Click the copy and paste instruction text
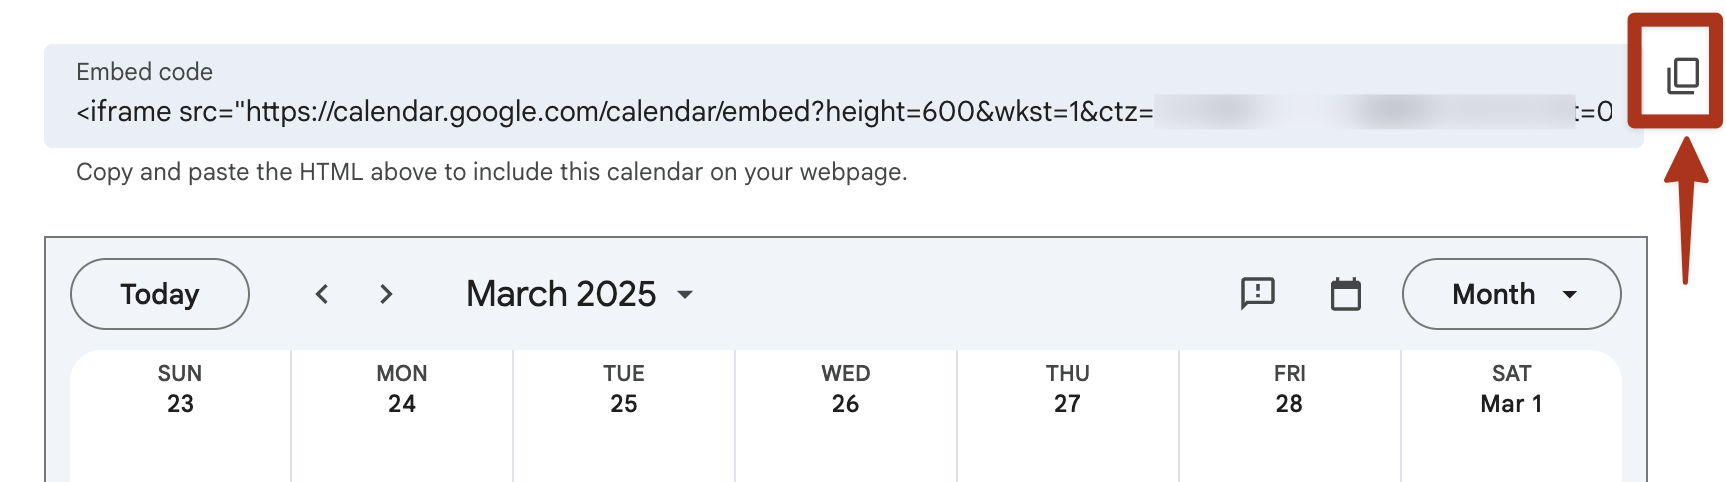The image size is (1726, 482). 492,172
